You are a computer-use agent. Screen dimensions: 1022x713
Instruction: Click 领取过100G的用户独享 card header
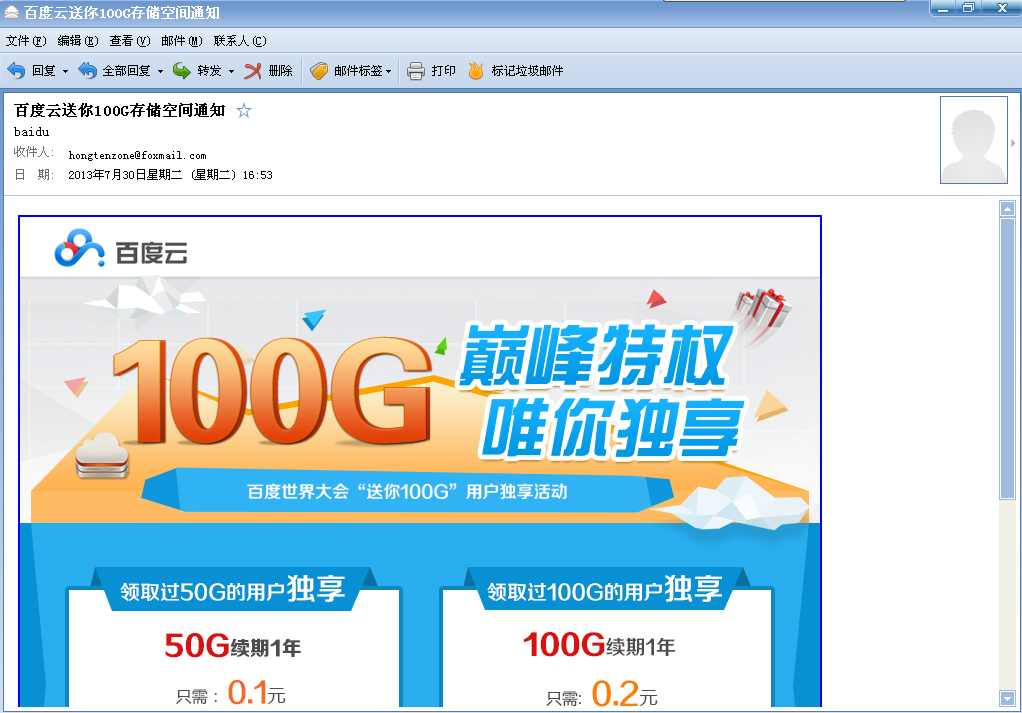click(x=605, y=590)
